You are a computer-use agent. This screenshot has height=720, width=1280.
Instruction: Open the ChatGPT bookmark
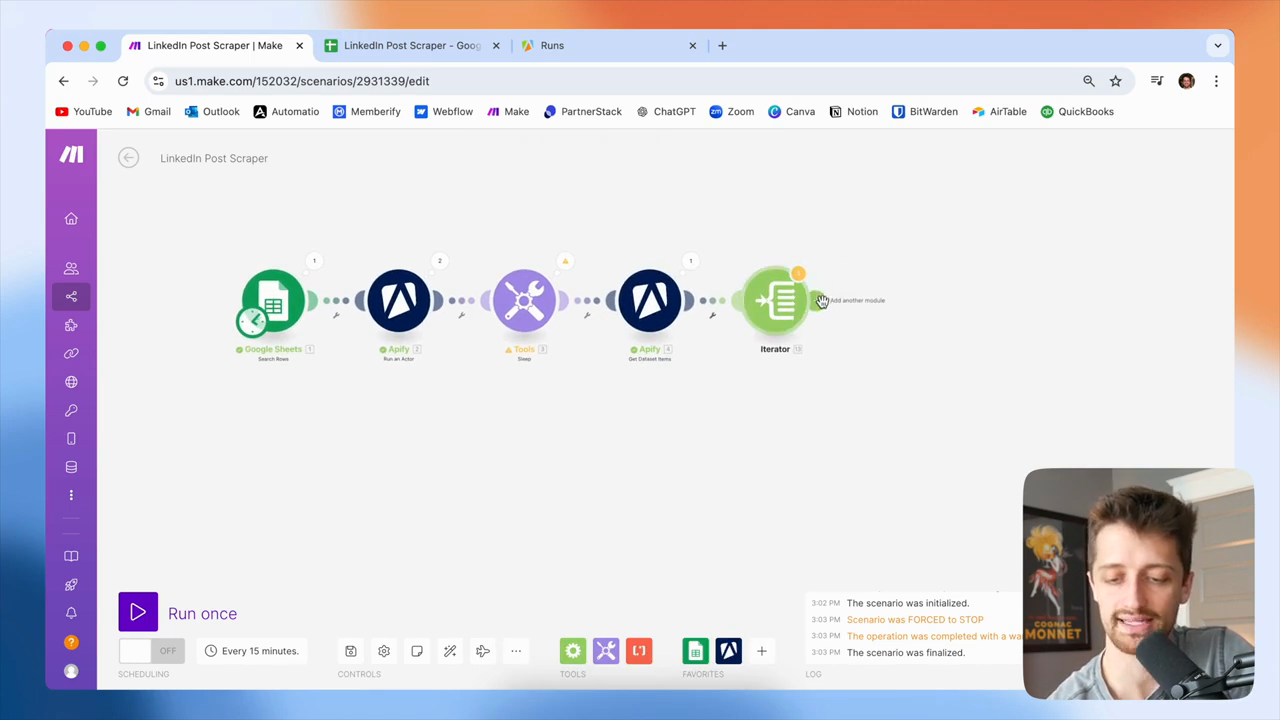(x=666, y=112)
